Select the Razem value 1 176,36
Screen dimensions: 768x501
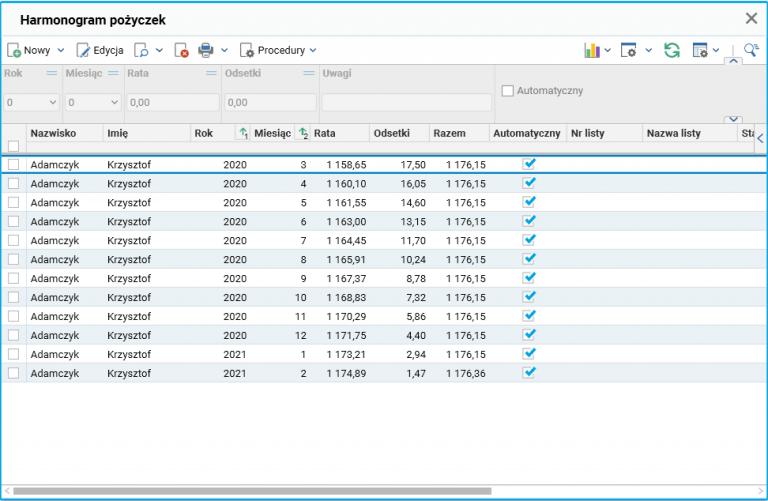tap(465, 374)
